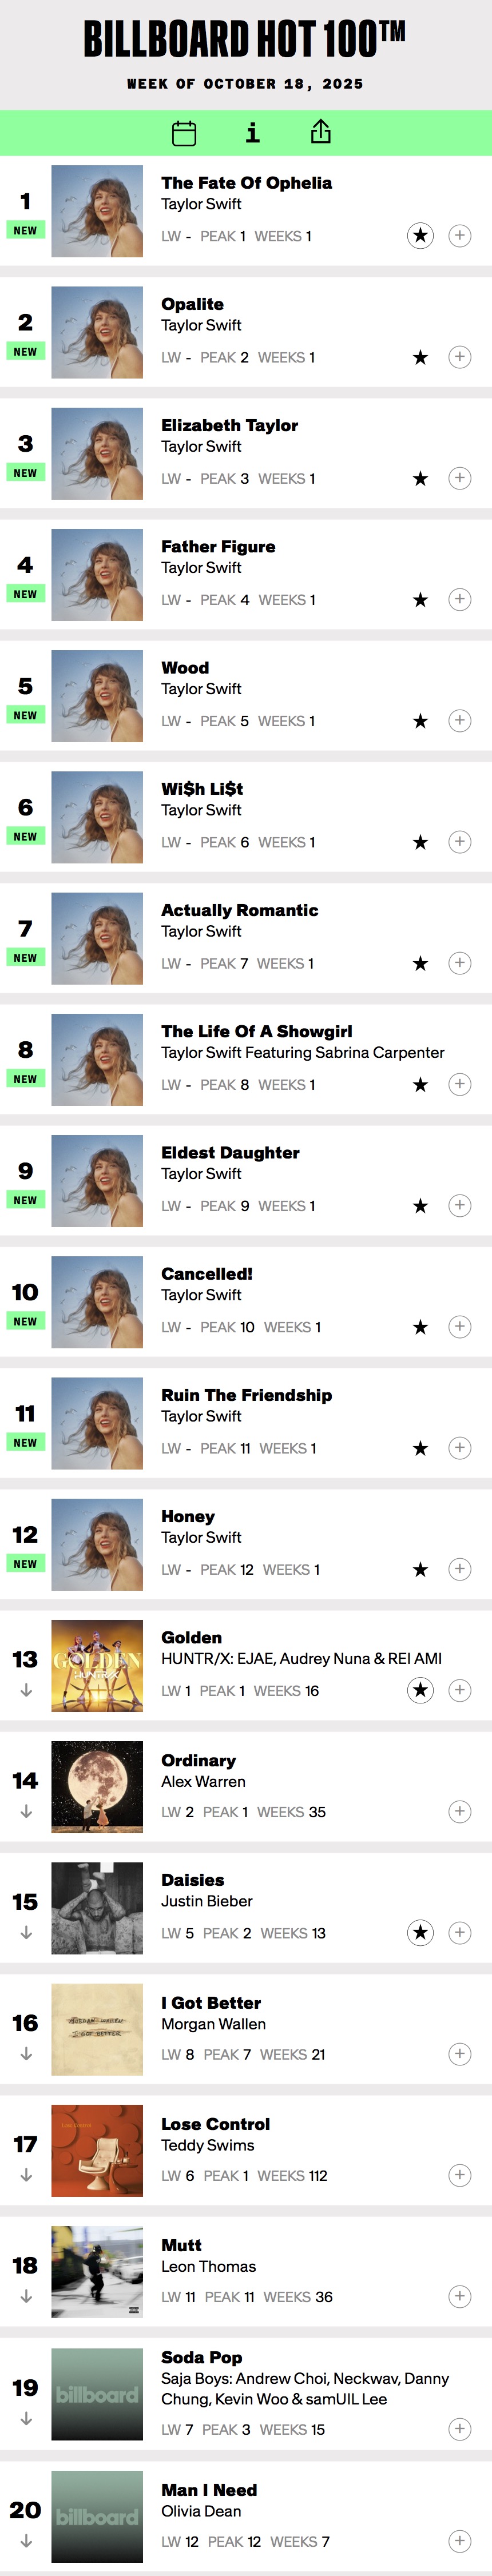Click the circled star for The Fate Of Ophelia
The height and width of the screenshot is (2576, 492).
click(420, 236)
